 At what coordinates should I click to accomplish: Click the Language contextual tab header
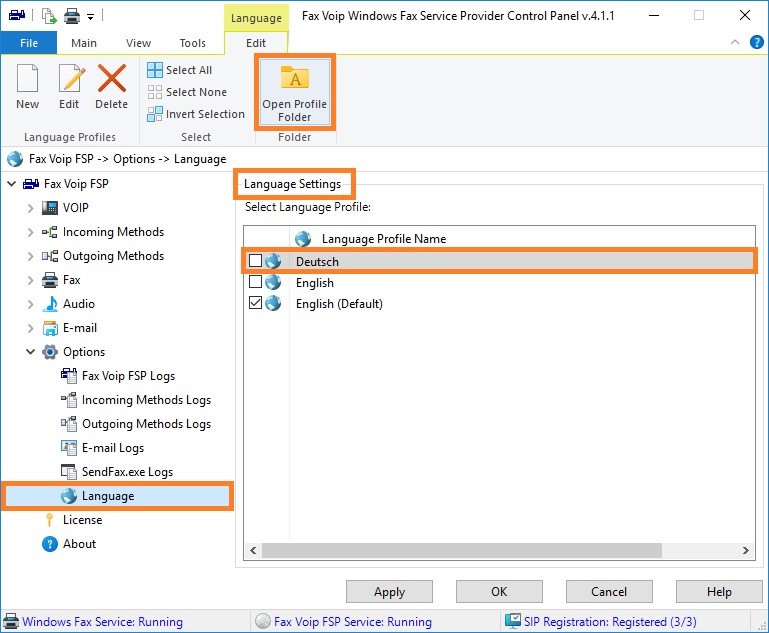256,18
